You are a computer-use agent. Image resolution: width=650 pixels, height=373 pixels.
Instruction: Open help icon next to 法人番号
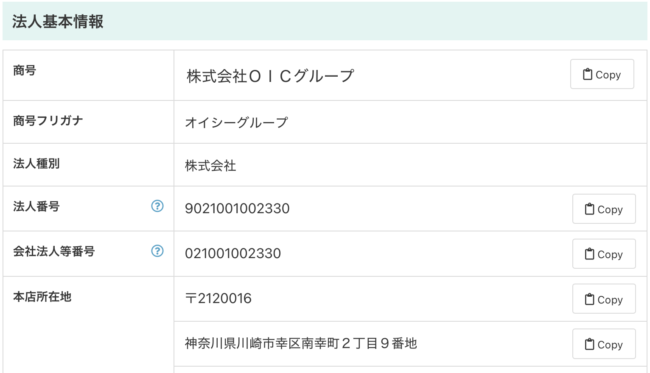[157, 206]
